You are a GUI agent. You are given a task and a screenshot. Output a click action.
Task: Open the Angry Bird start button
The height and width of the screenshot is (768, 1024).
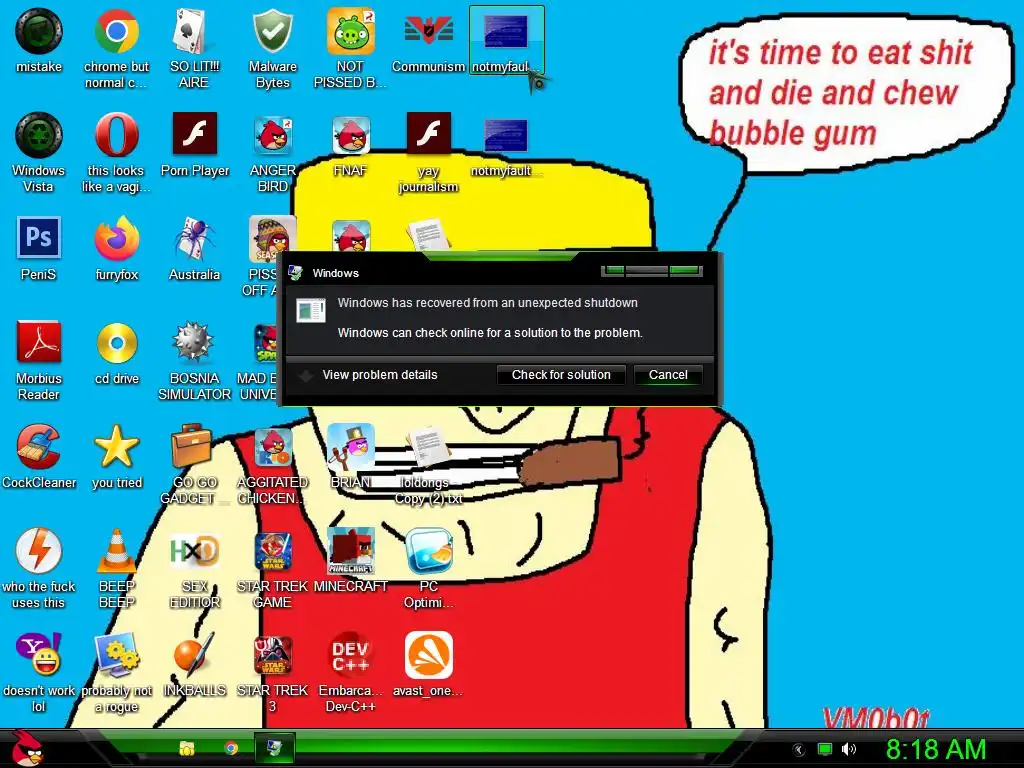(26, 748)
